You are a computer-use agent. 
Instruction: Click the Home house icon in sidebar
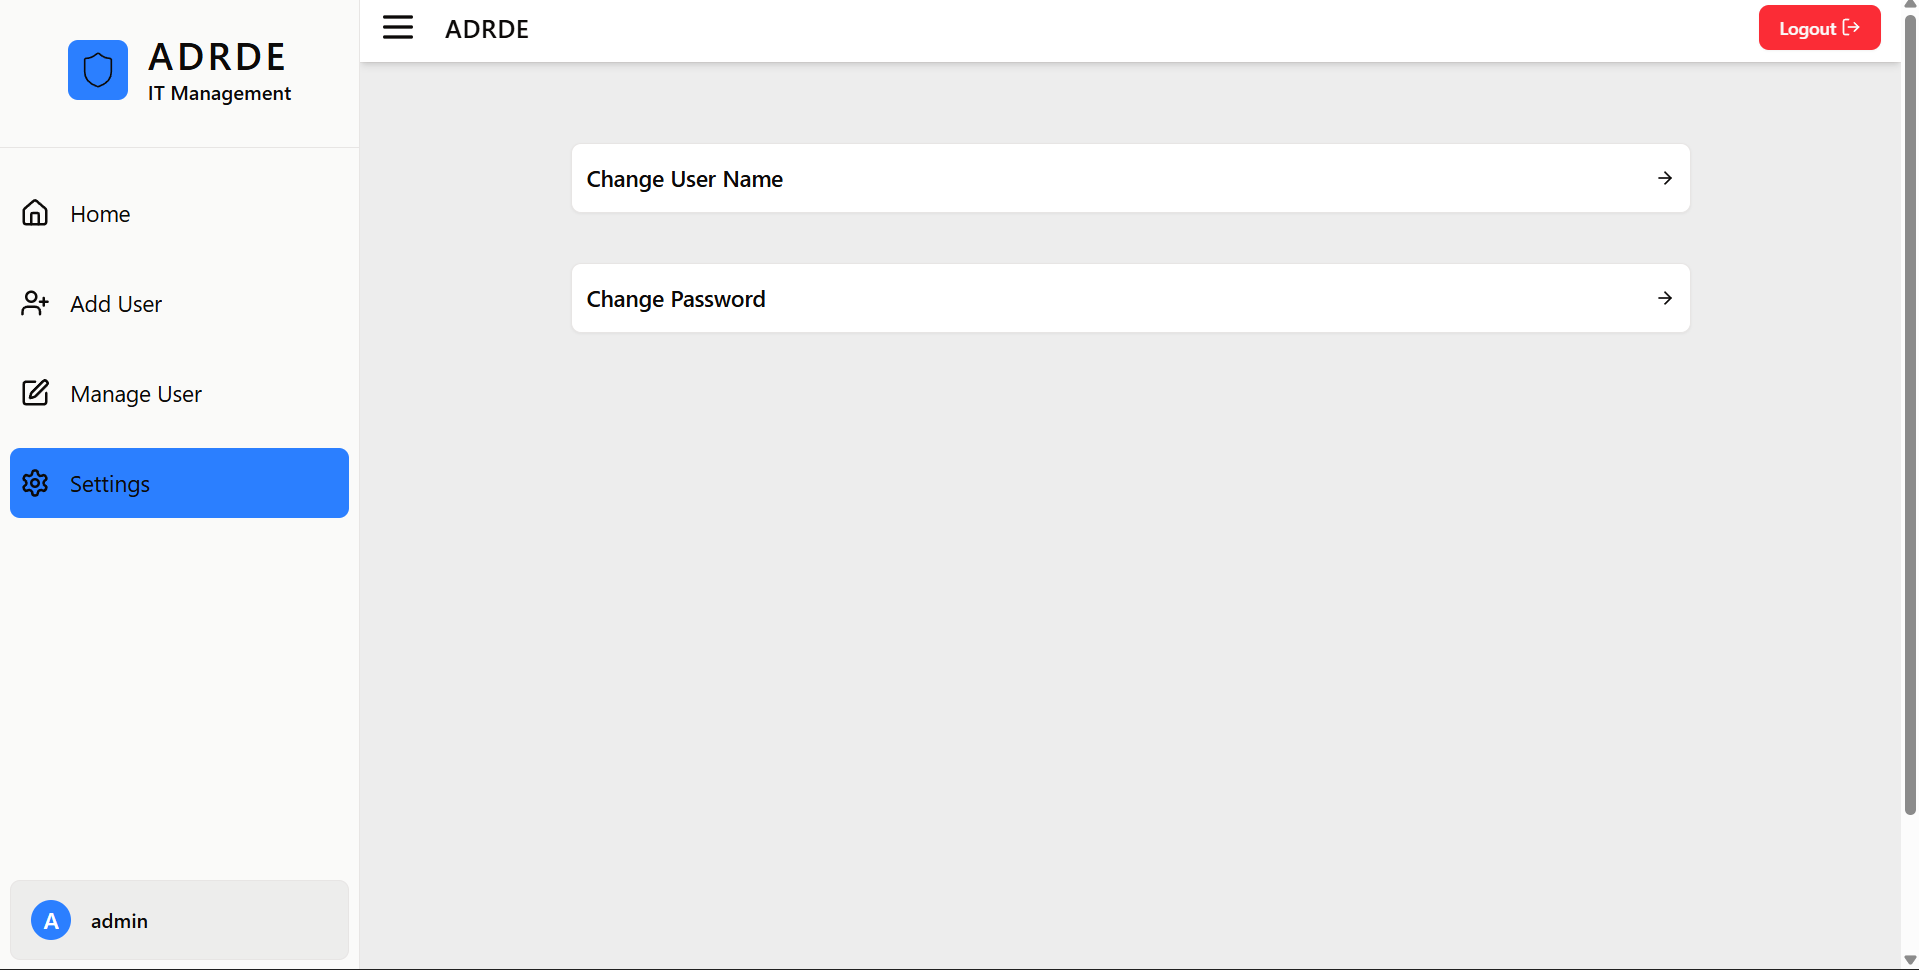35,213
